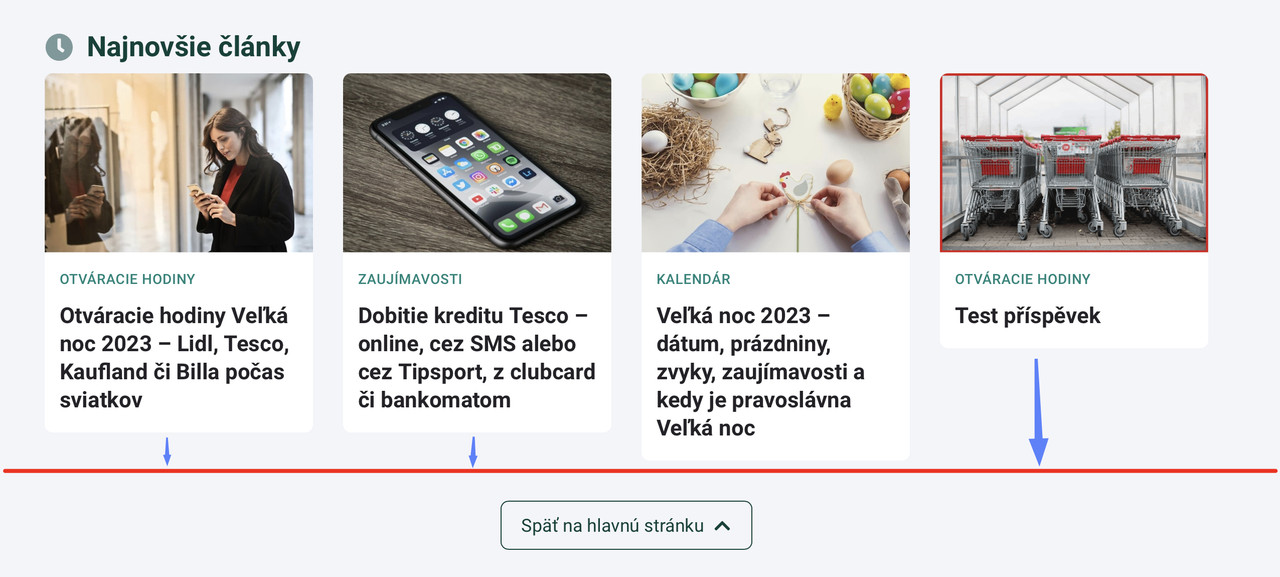Open the Test příspěvek article title
The image size is (1280, 577).
(1028, 316)
